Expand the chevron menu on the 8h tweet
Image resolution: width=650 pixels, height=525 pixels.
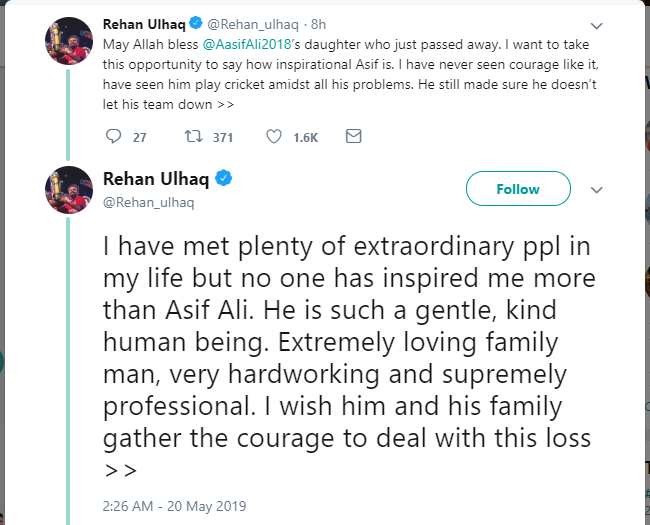click(x=597, y=24)
